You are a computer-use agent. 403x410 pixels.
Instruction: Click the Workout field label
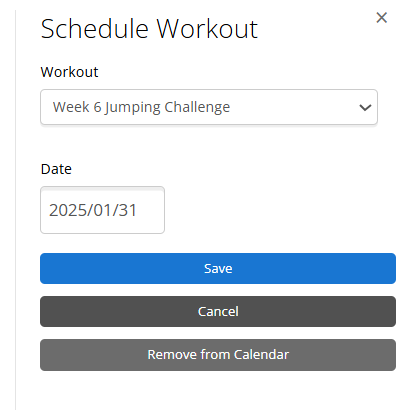click(69, 72)
